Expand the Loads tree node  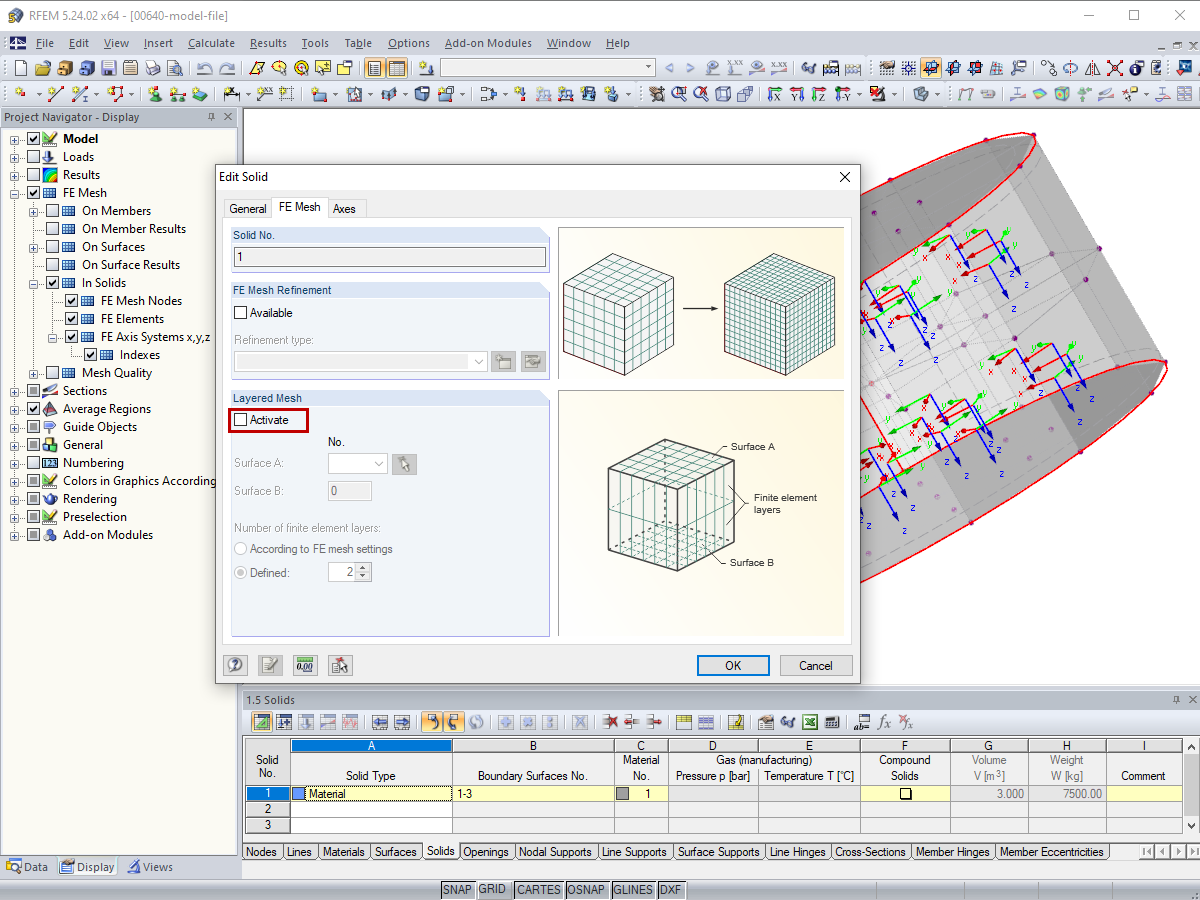tap(15, 157)
